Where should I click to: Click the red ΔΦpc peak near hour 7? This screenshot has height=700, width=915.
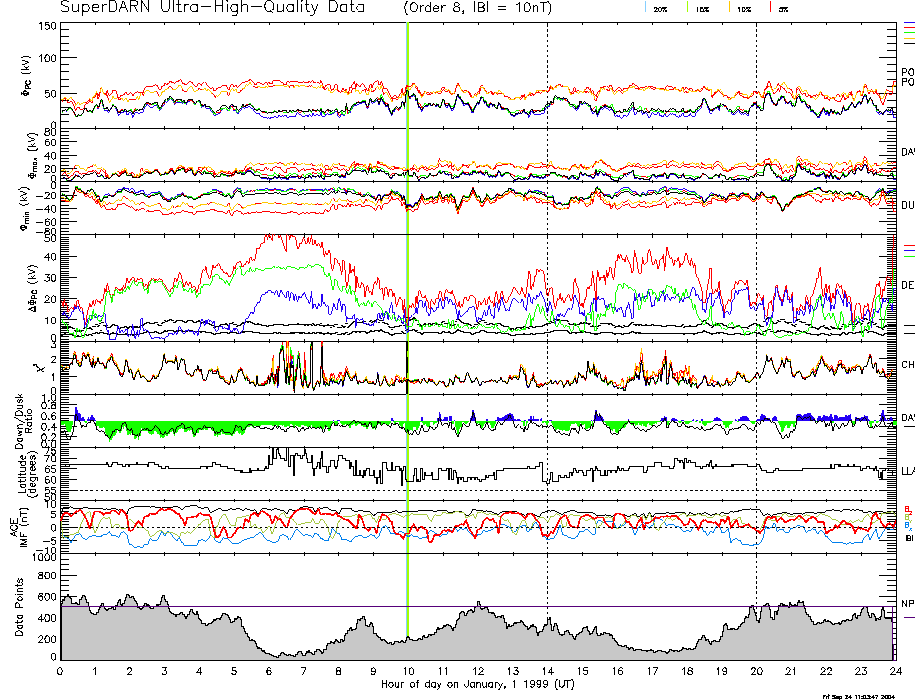click(x=290, y=238)
